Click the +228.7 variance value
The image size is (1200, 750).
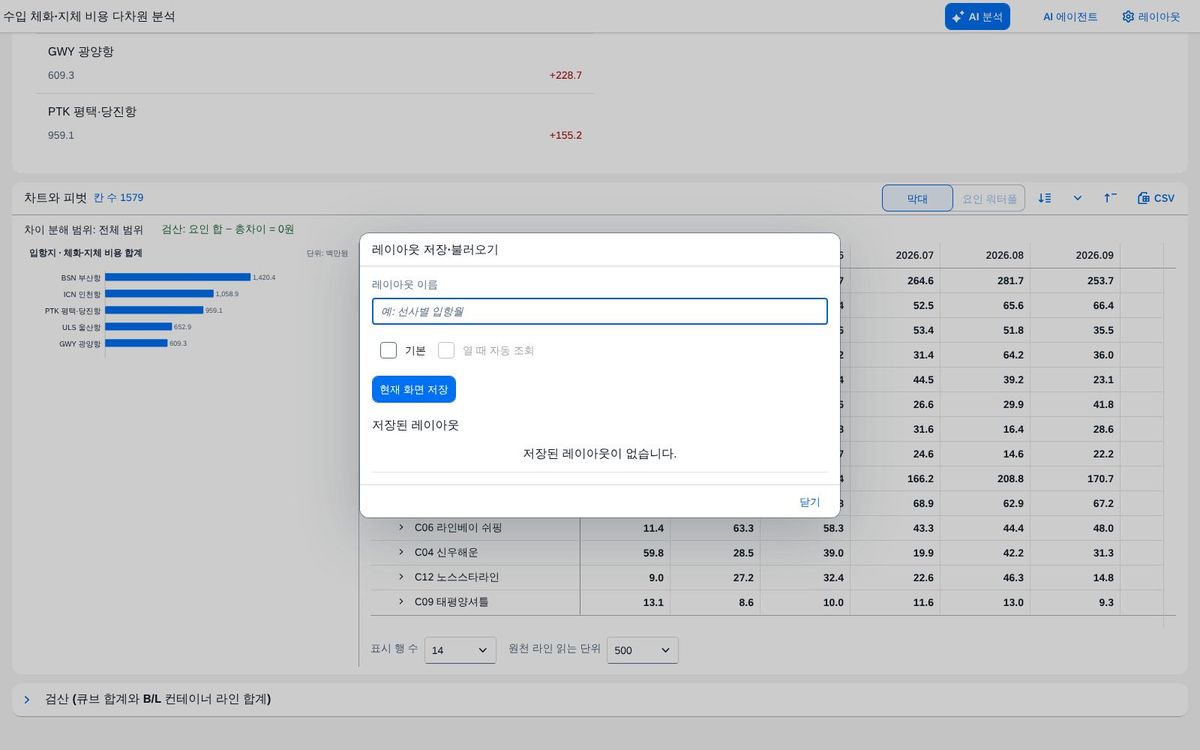[565, 75]
